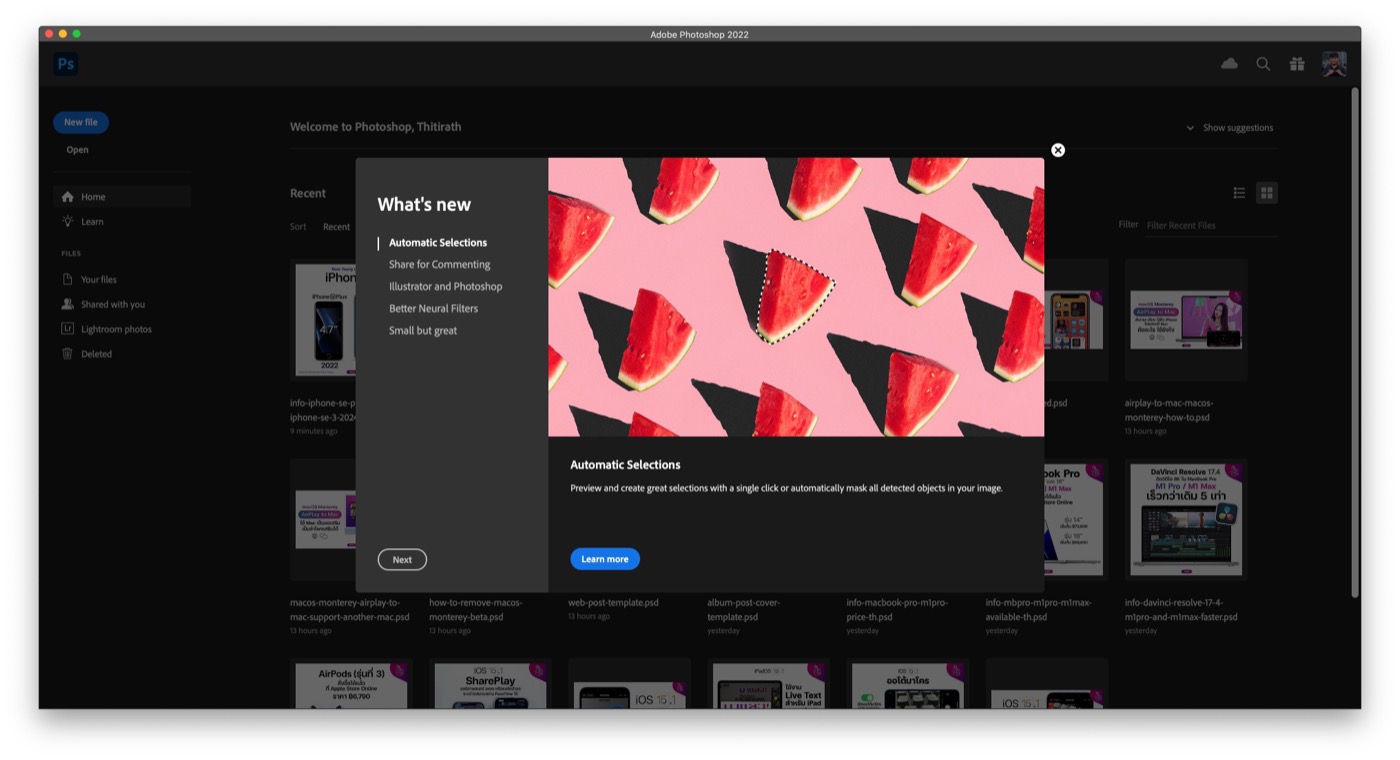
Task: Click the Learn more button
Action: click(605, 560)
